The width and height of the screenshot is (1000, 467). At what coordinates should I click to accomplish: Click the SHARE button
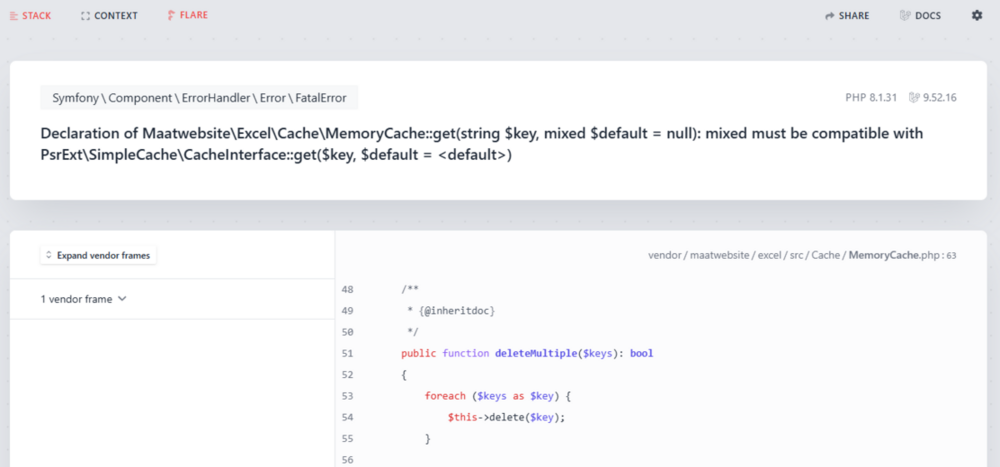(847, 15)
